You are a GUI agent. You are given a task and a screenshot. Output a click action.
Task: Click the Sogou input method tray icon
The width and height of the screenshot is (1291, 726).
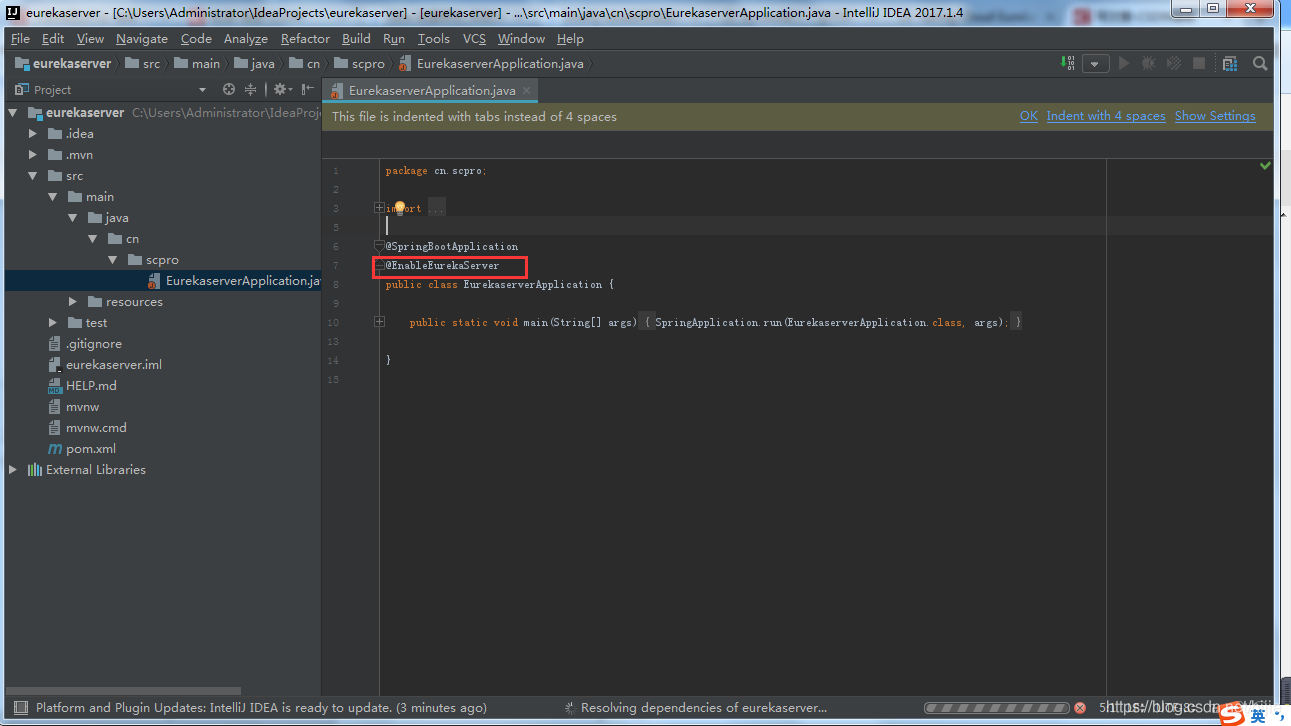[1230, 714]
